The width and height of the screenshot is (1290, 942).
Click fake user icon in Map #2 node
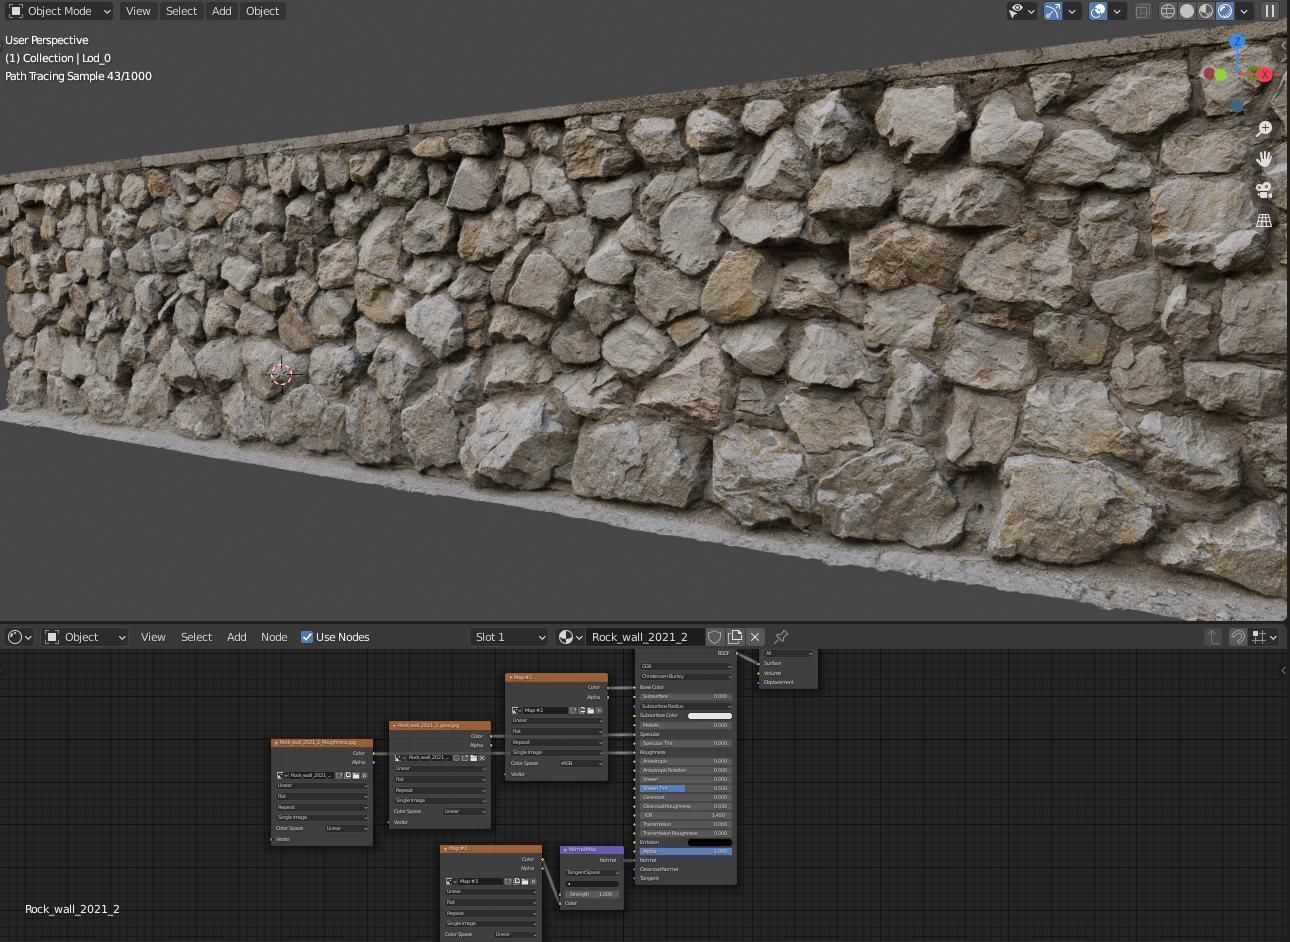(x=574, y=710)
